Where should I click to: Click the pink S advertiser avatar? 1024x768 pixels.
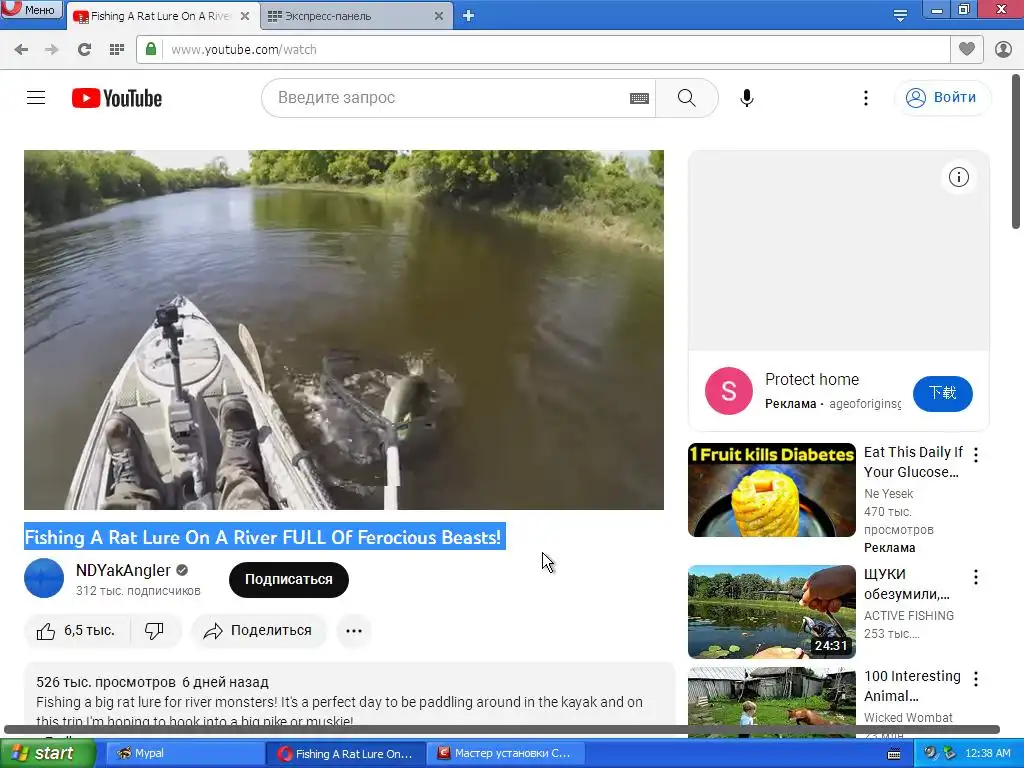point(729,391)
